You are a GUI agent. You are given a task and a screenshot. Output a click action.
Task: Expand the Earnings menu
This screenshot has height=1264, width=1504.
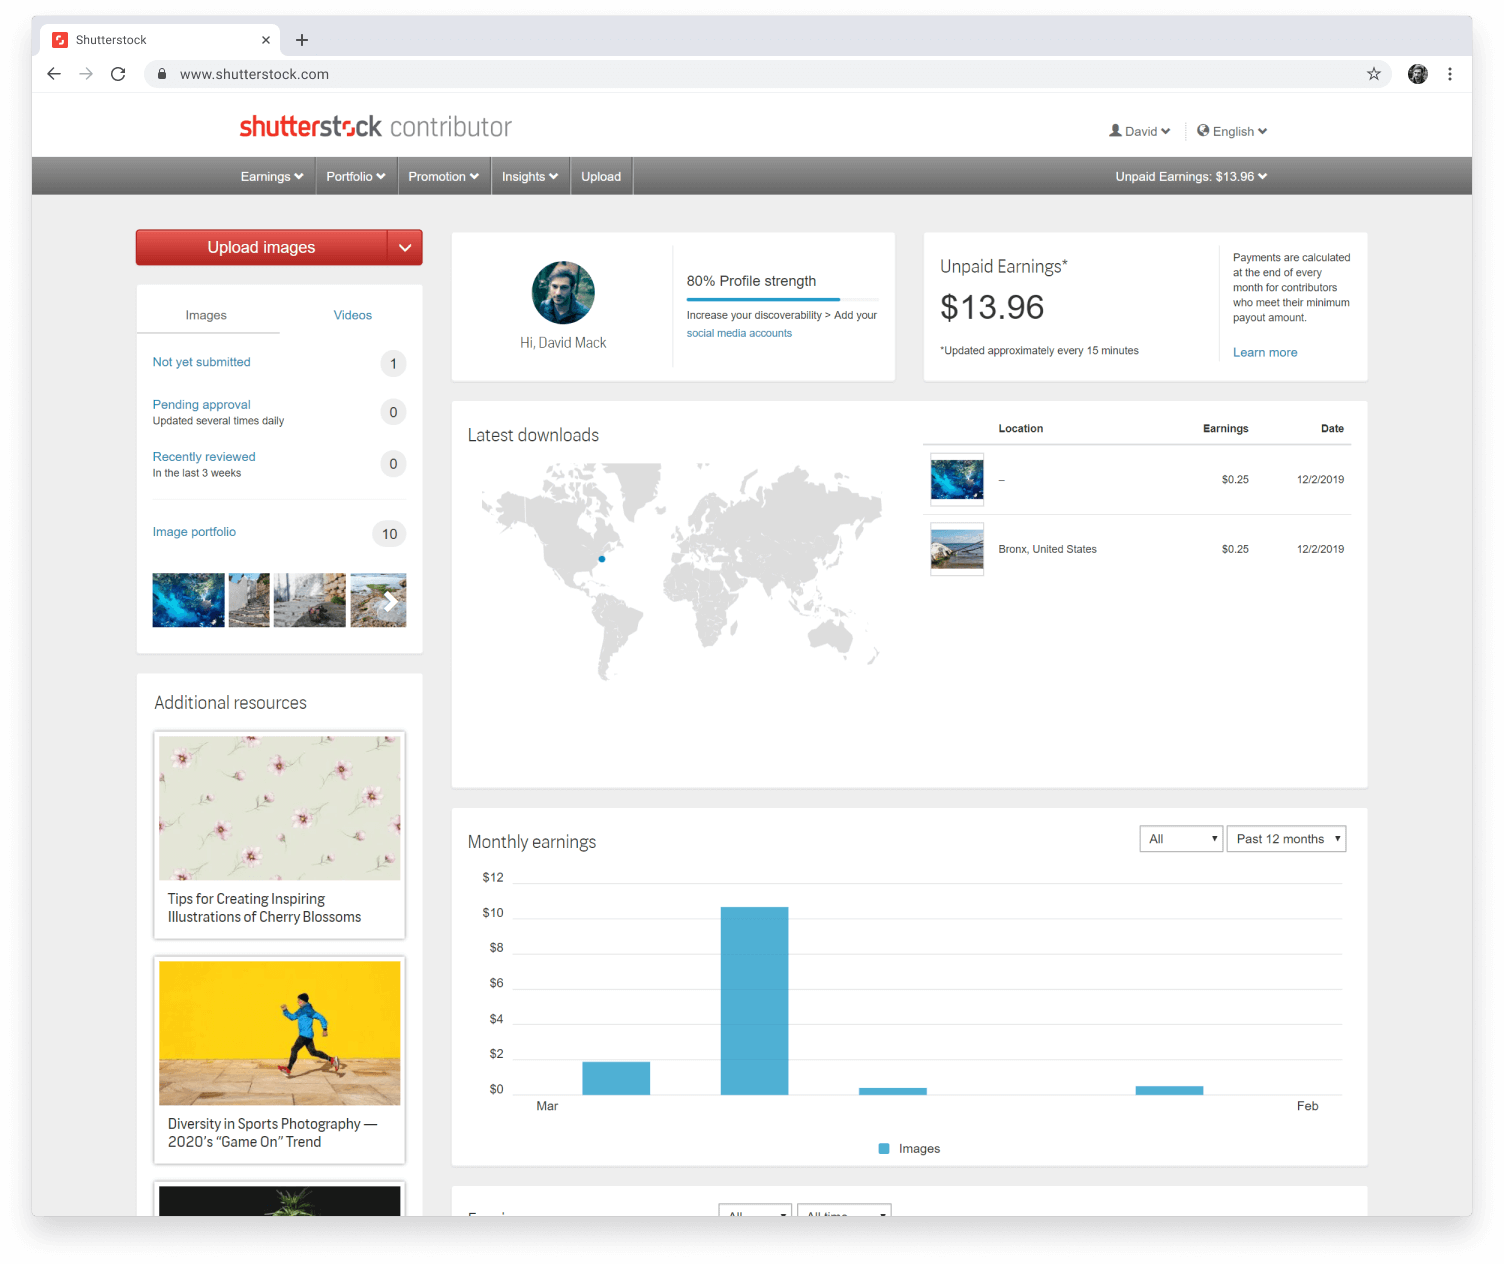(x=272, y=176)
